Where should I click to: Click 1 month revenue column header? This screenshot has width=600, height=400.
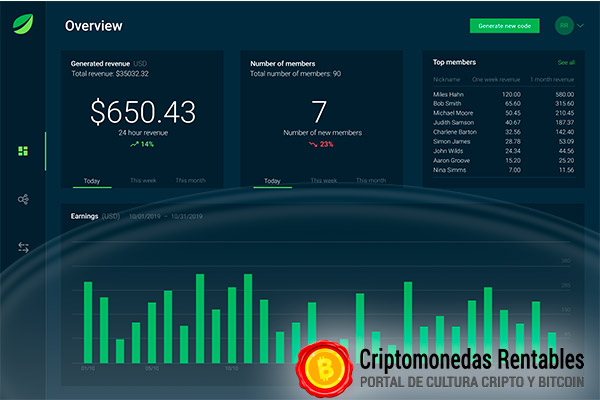552,80
